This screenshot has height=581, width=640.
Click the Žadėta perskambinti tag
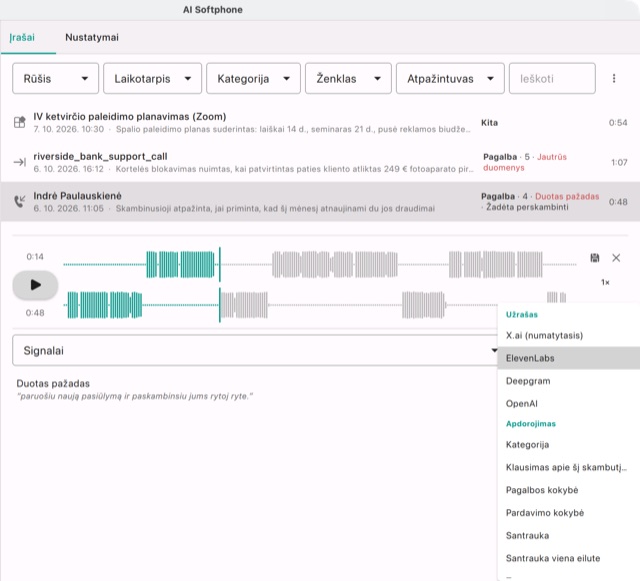pyautogui.click(x=527, y=207)
